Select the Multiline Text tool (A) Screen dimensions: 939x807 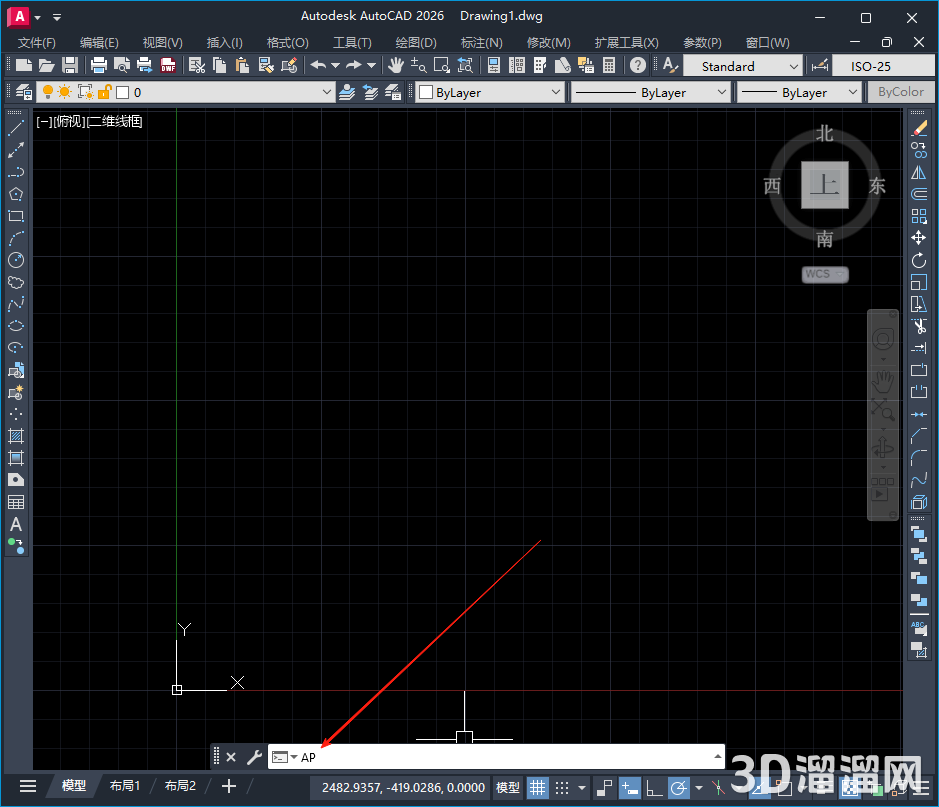pyautogui.click(x=16, y=524)
